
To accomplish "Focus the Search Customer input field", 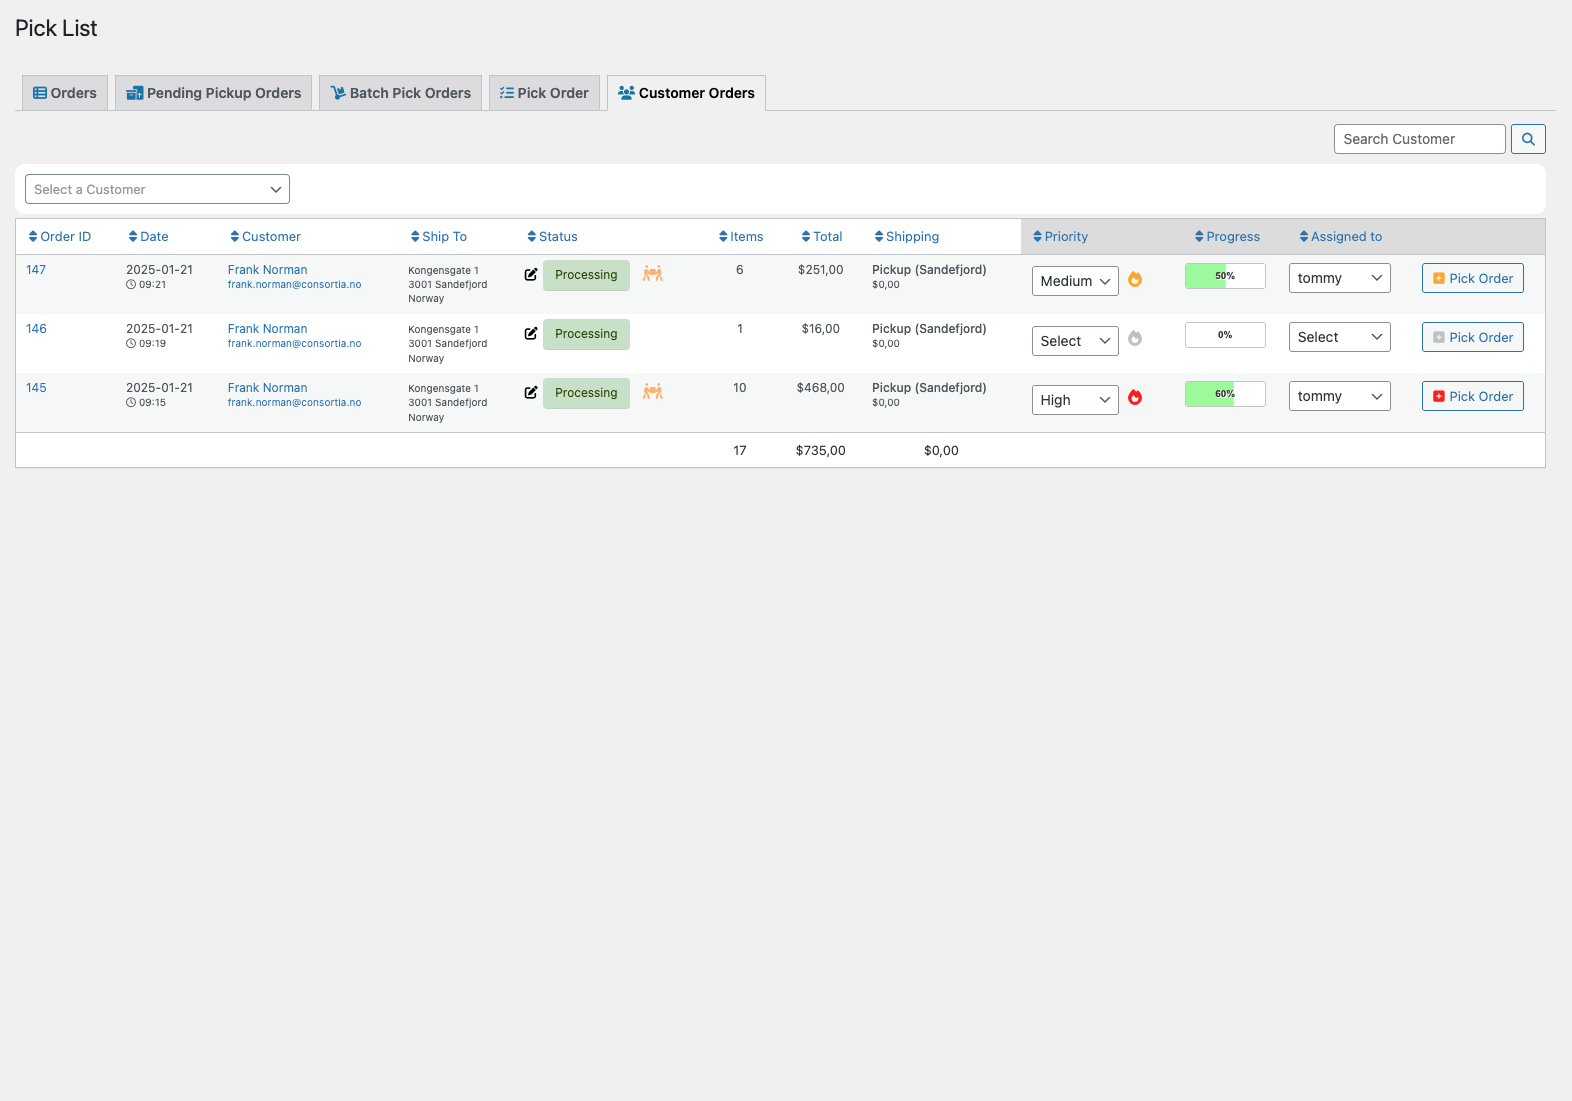I will 1419,139.
